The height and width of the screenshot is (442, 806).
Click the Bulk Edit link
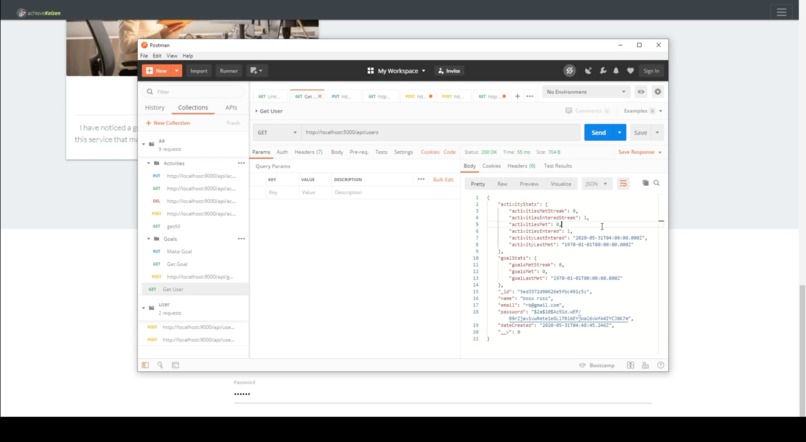click(x=443, y=179)
